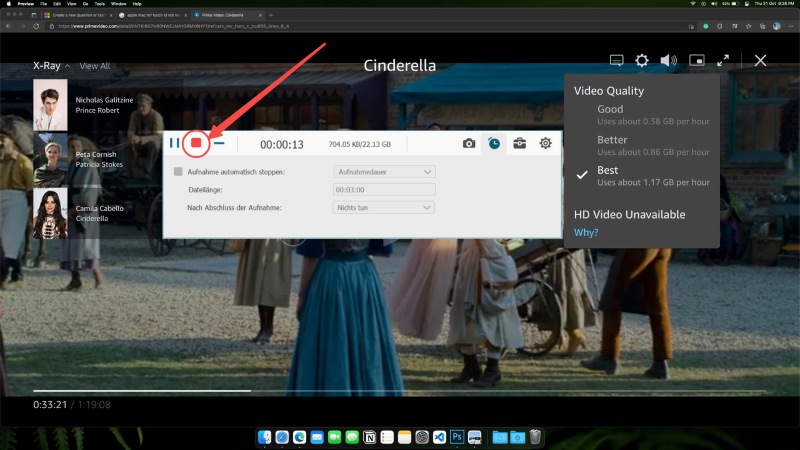
Task: Click the 'Nicholas Galitzine' name text
Action: (x=104, y=100)
